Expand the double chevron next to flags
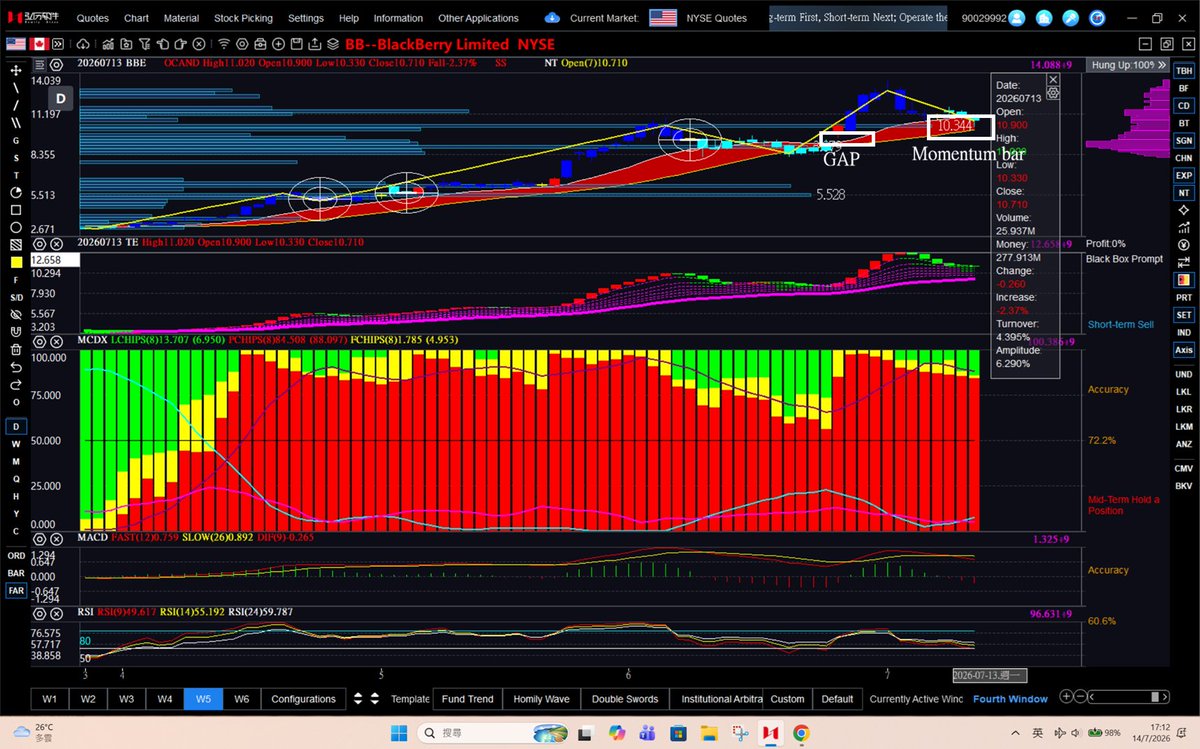Screen dimensions: 1200x749 click(x=59, y=44)
